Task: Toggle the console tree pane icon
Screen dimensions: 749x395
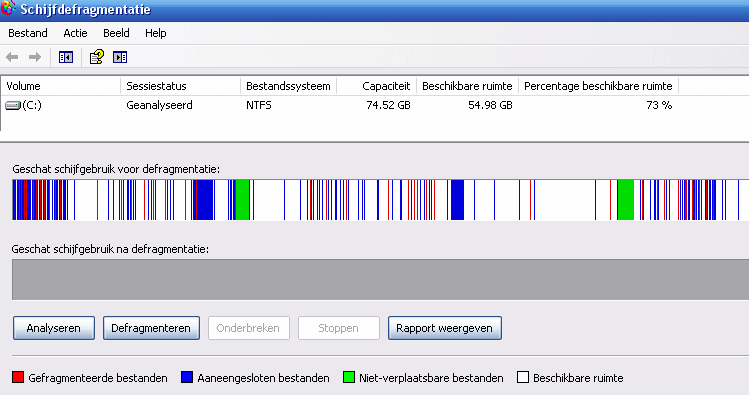Action: pyautogui.click(x=66, y=57)
